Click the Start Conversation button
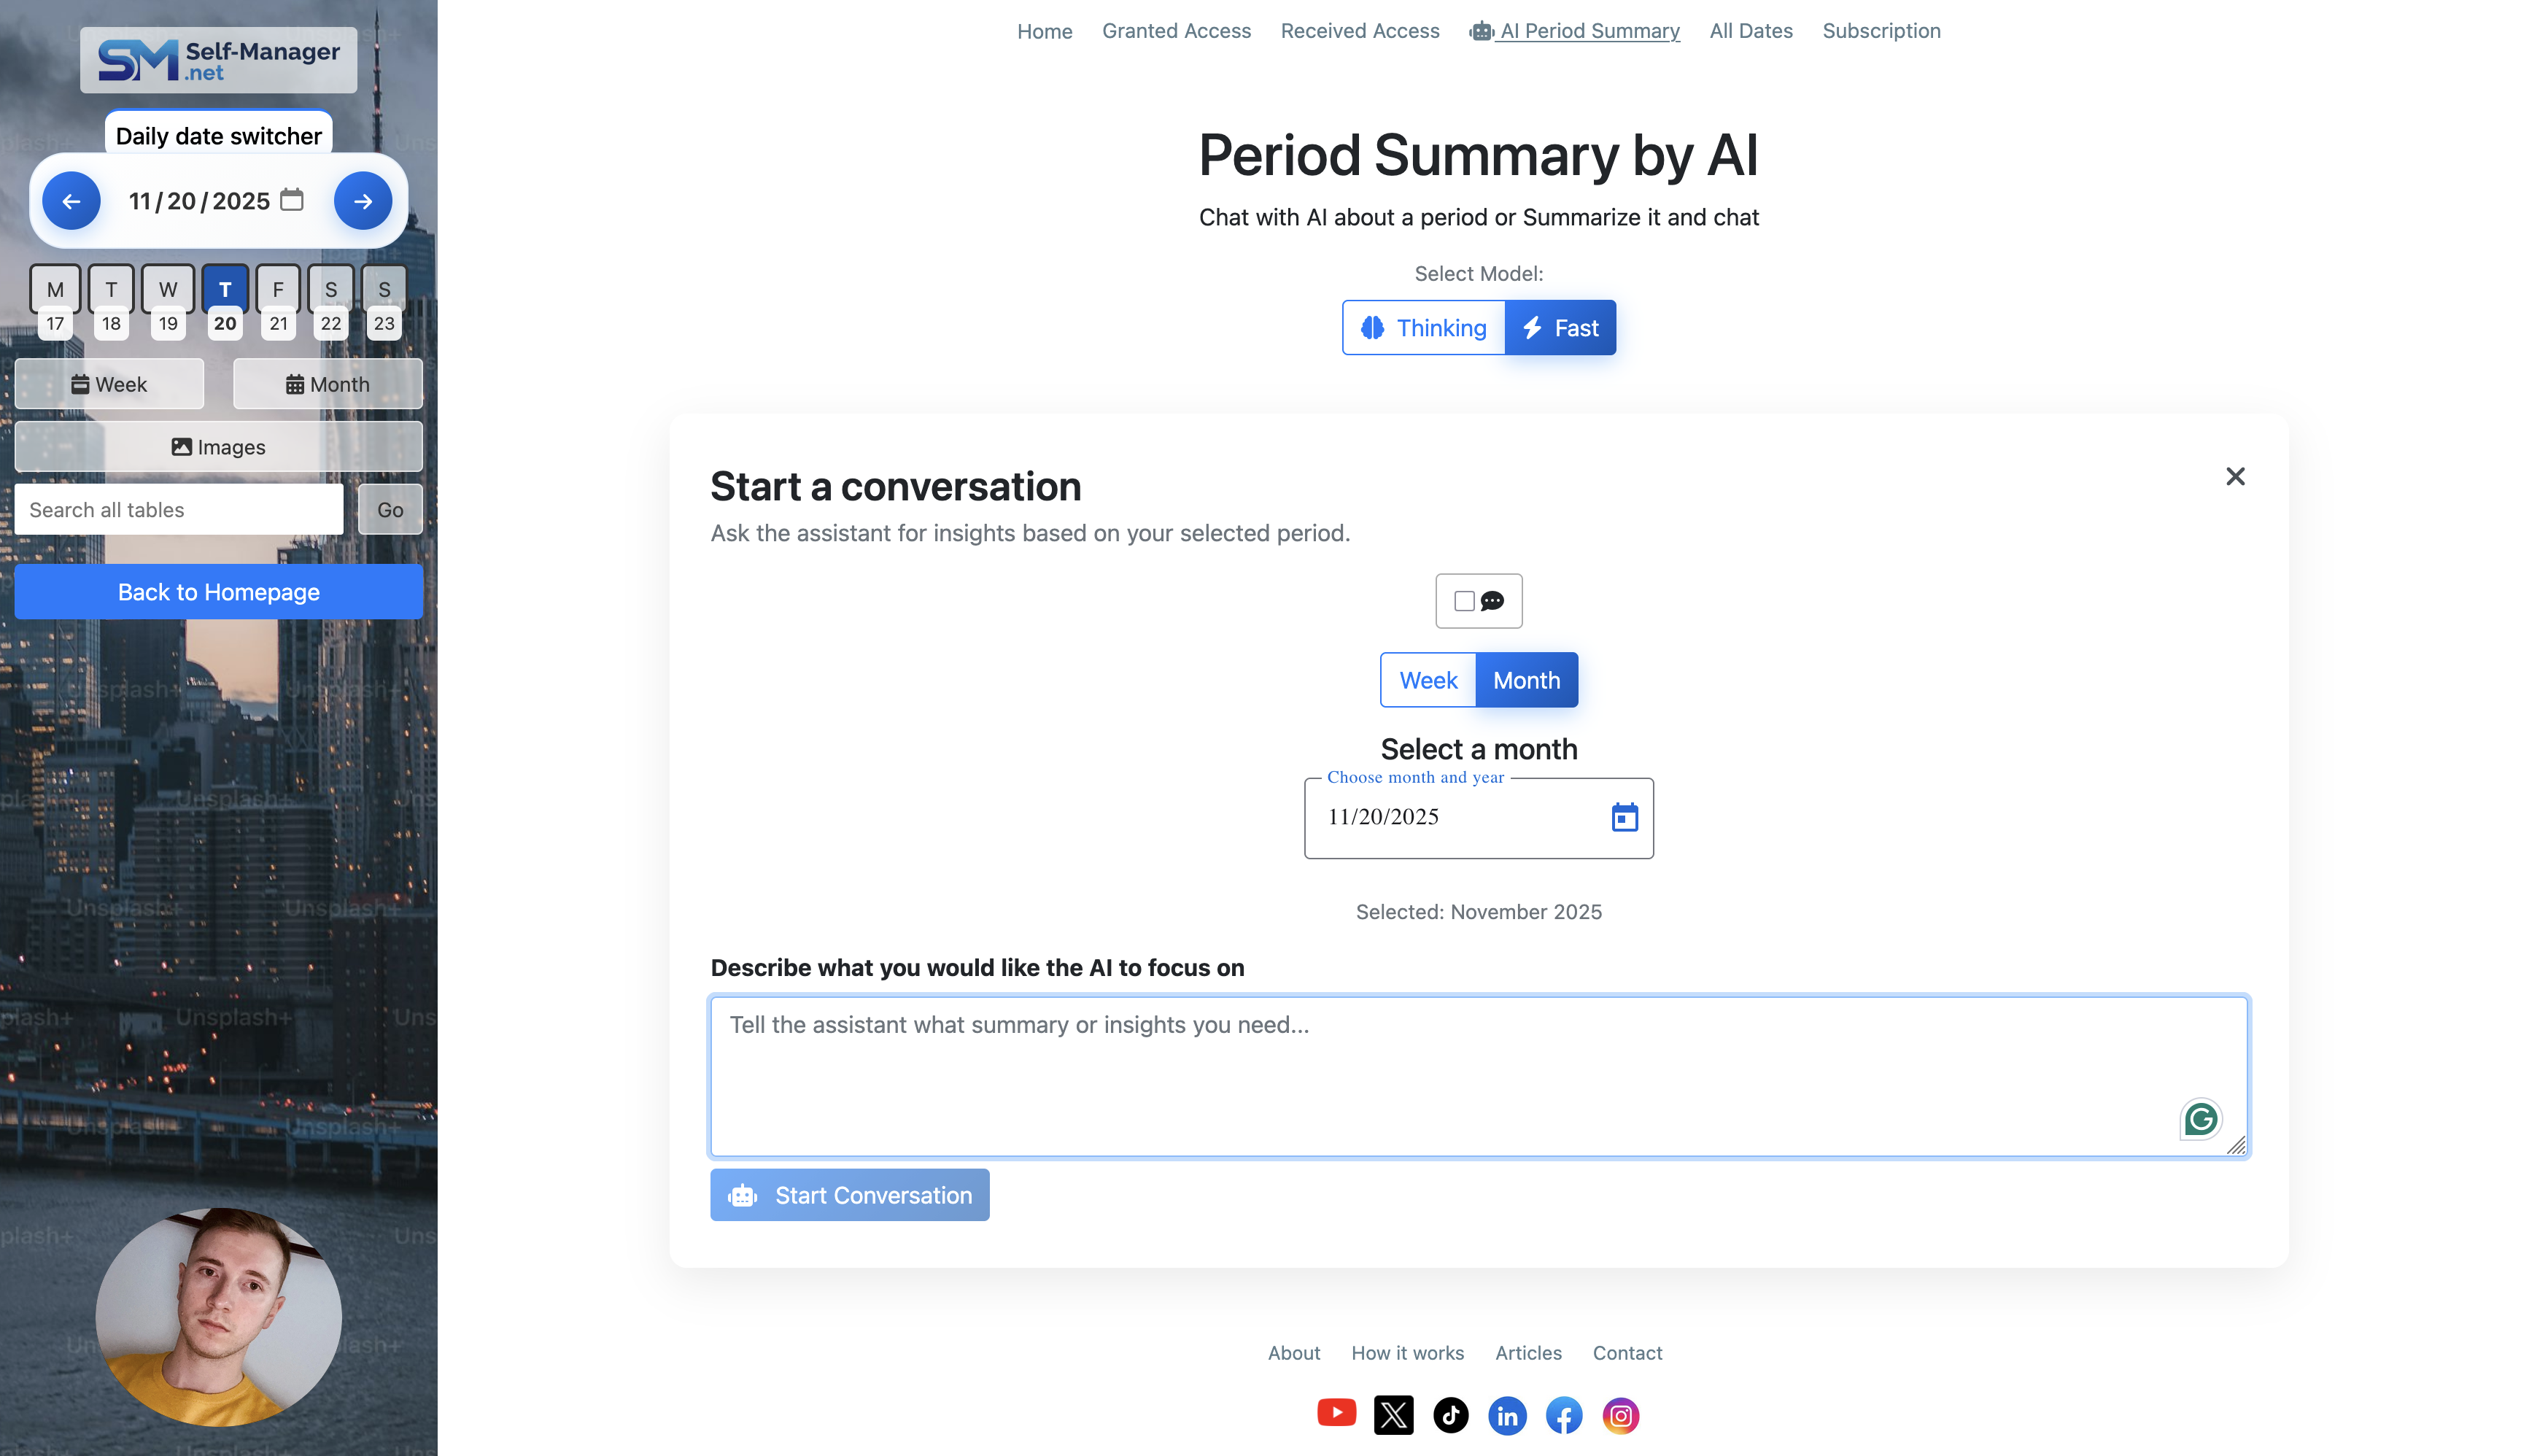Viewport: 2521px width, 1456px height. [x=849, y=1195]
